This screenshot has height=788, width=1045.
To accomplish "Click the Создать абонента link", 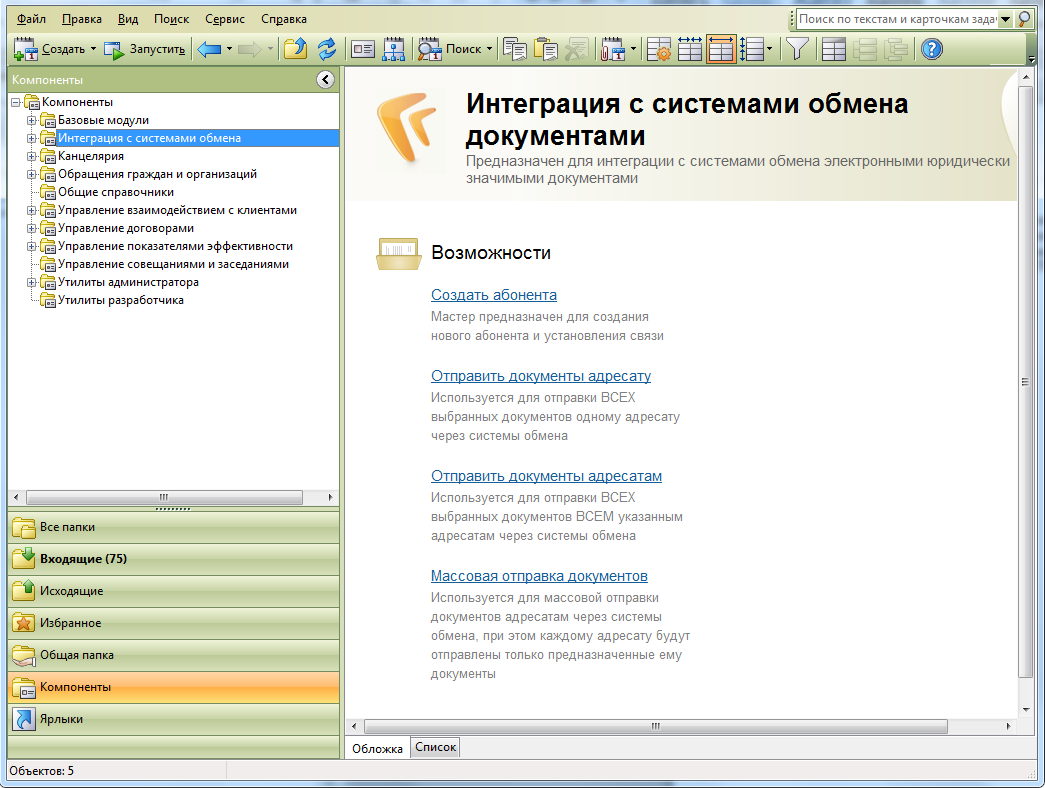I will coord(494,295).
